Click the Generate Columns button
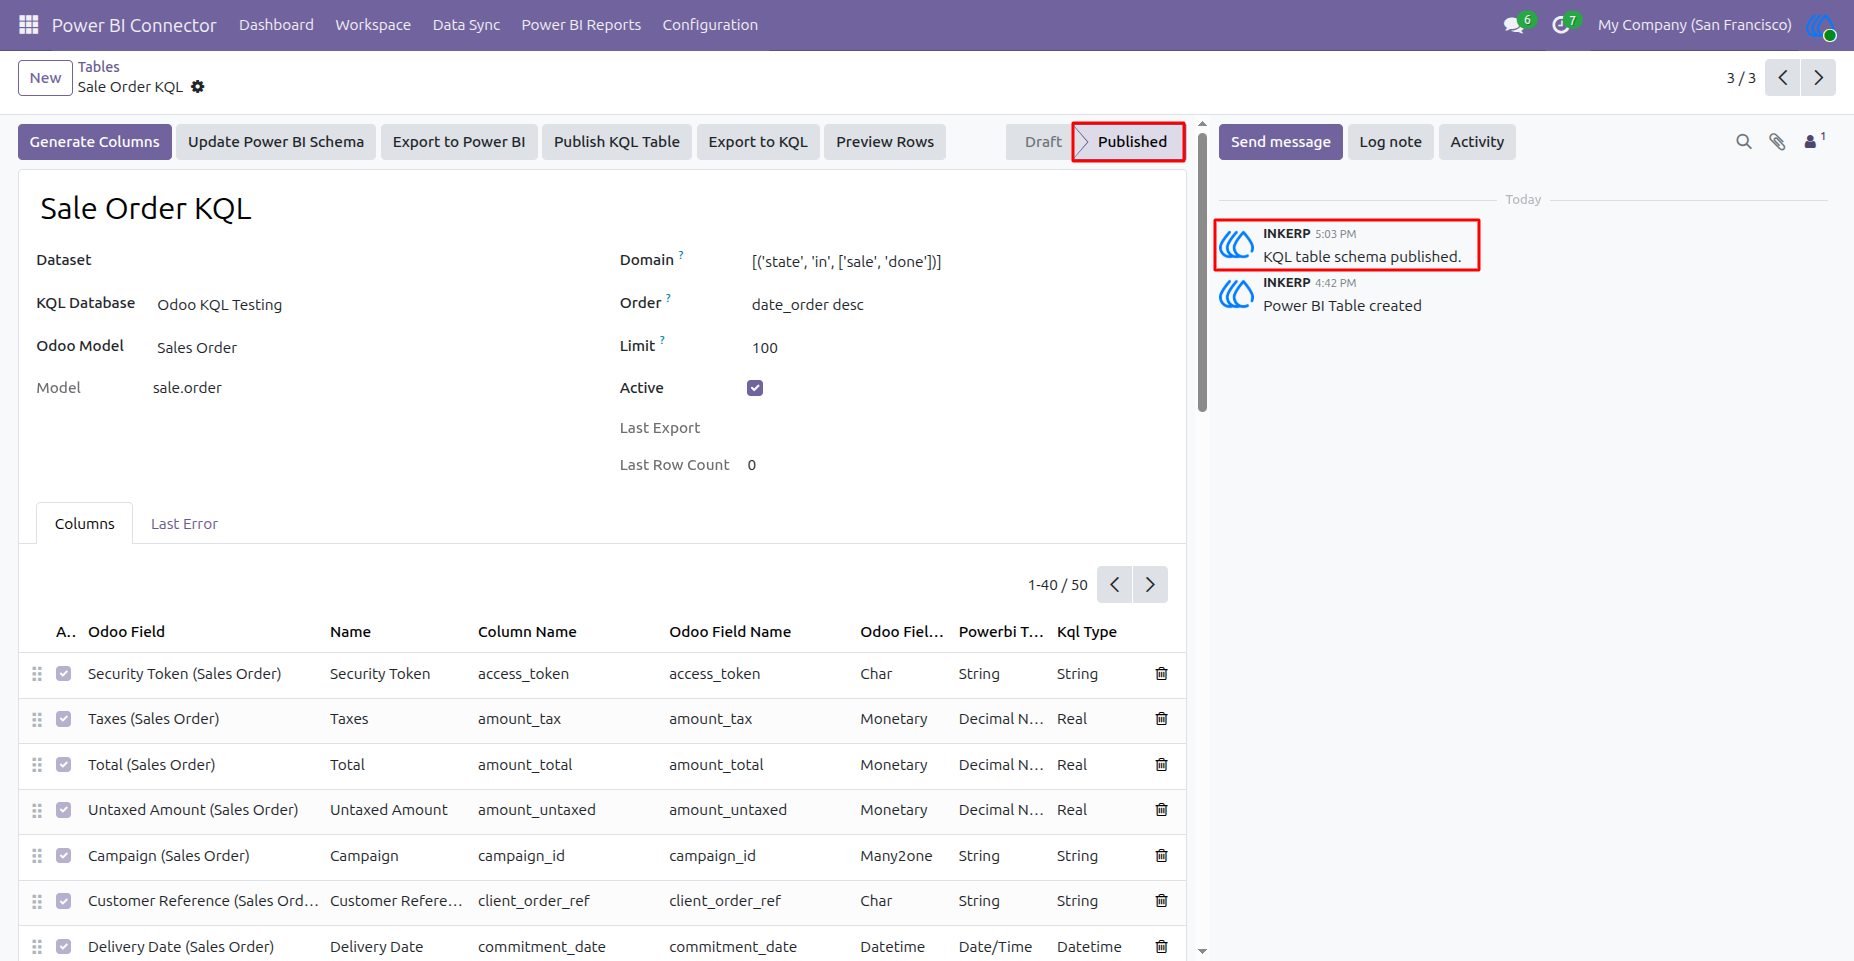 (95, 142)
